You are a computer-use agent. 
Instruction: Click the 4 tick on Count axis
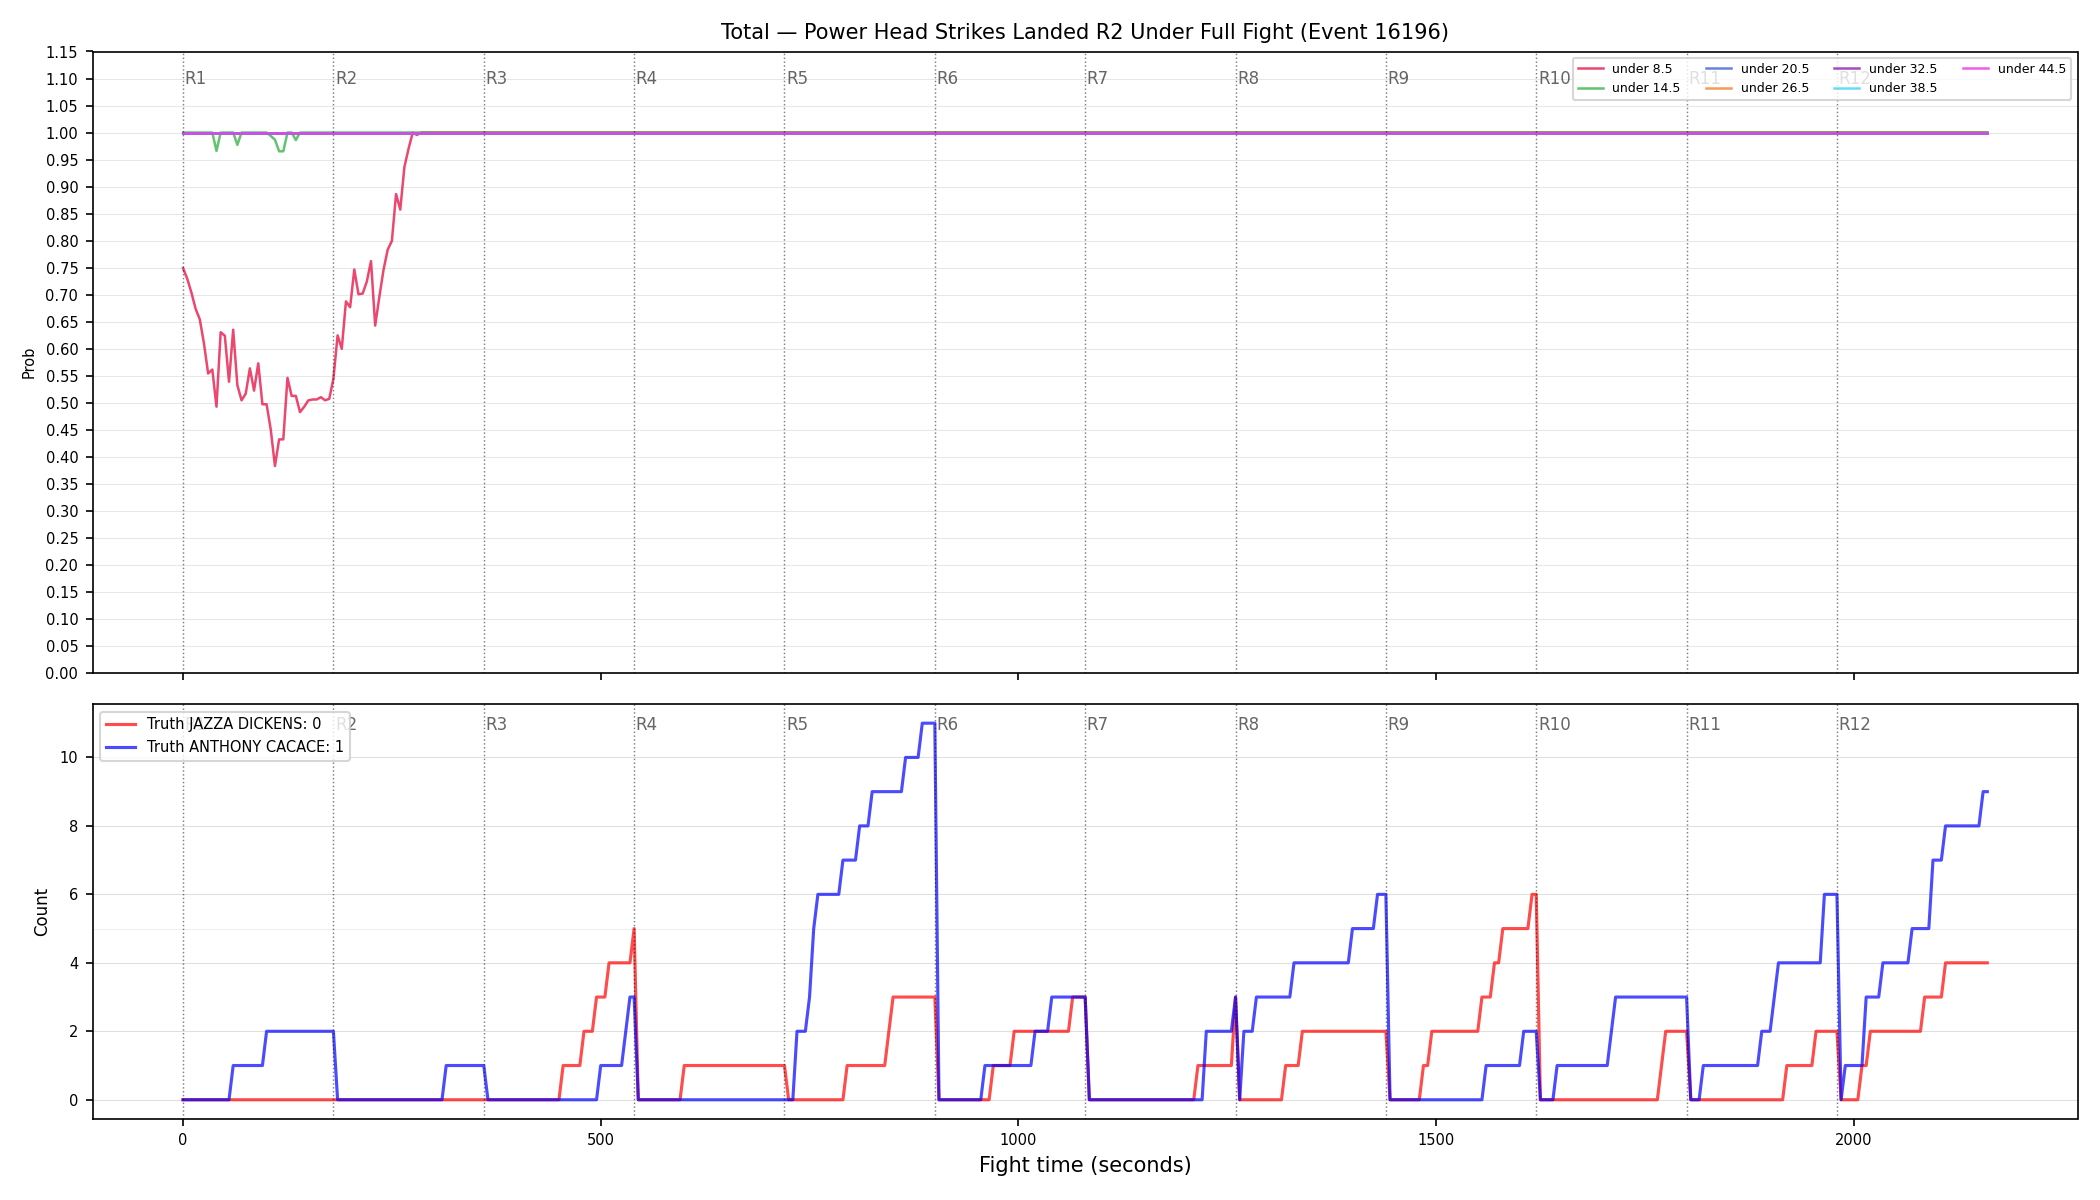pyautogui.click(x=74, y=963)
